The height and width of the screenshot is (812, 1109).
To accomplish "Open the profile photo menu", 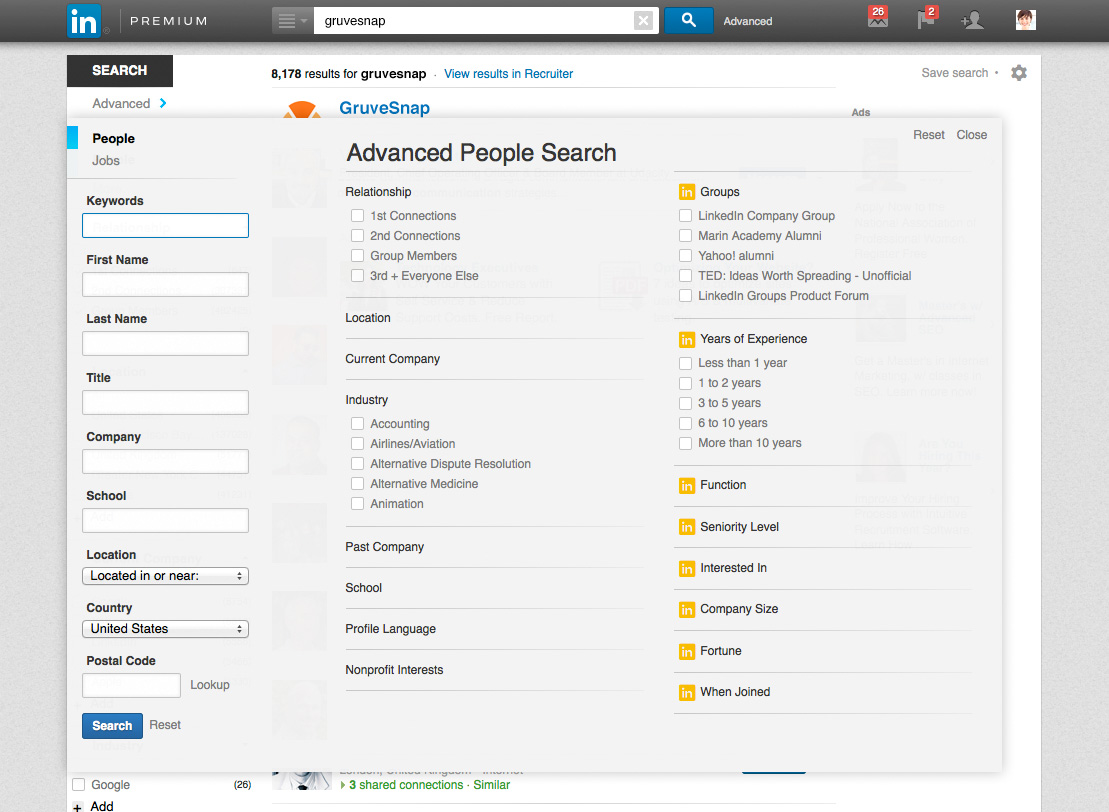I will [1026, 20].
